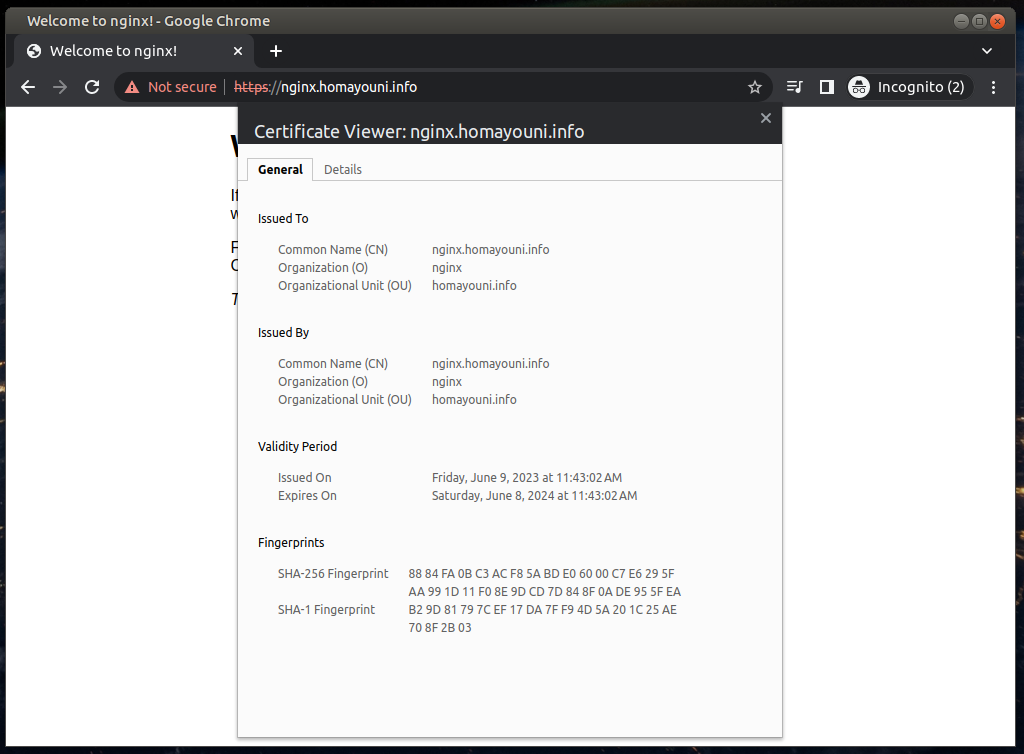Click the 'Certificate Viewer: nginx.homayouni.info' title

coord(419,132)
